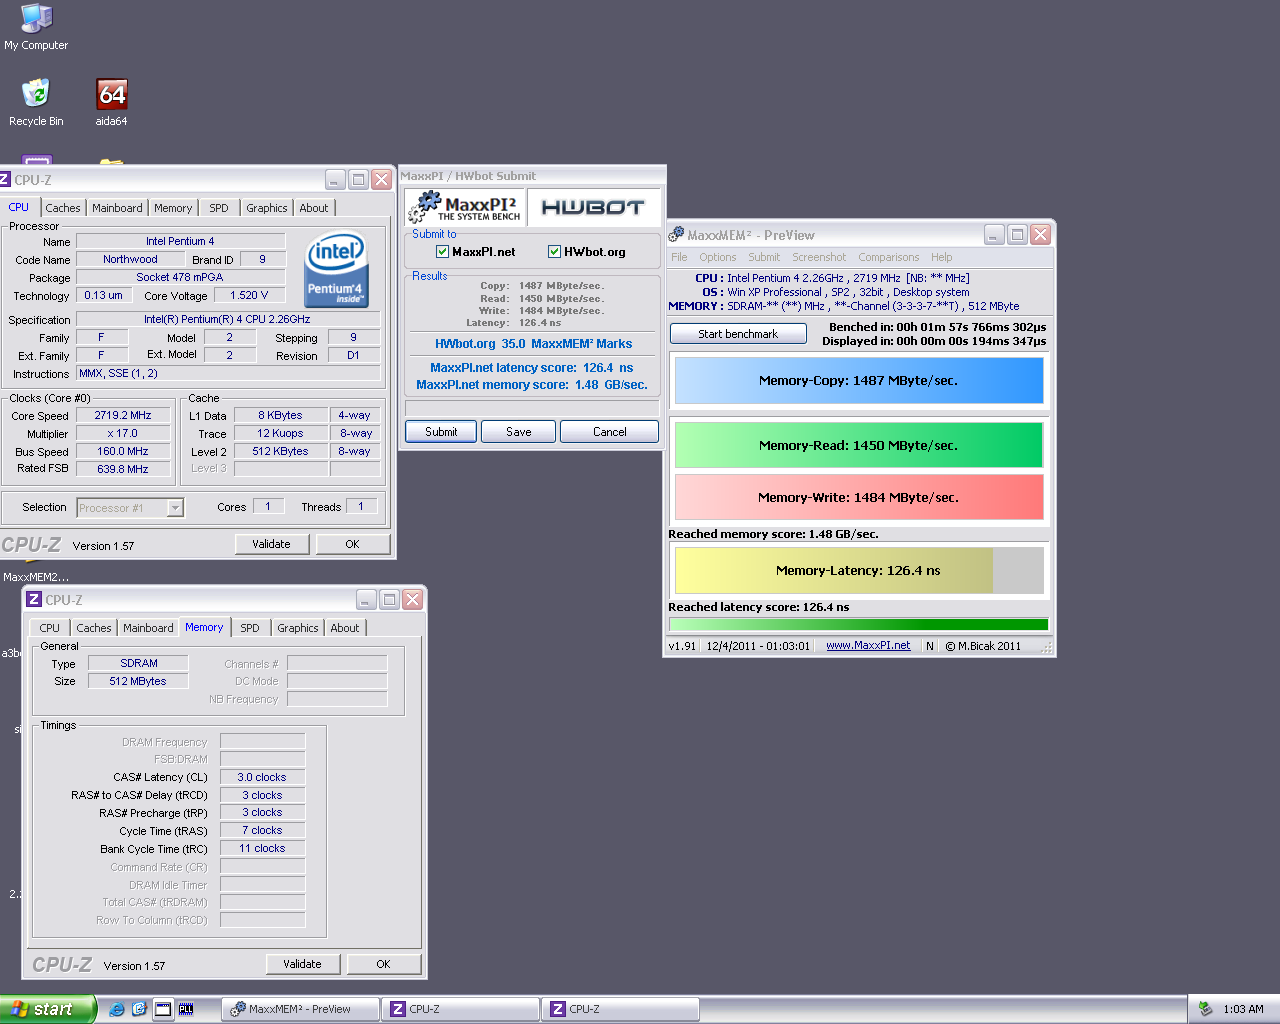Launch the PLL quick launch icon
Image resolution: width=1280 pixels, height=1024 pixels.
(x=186, y=1009)
